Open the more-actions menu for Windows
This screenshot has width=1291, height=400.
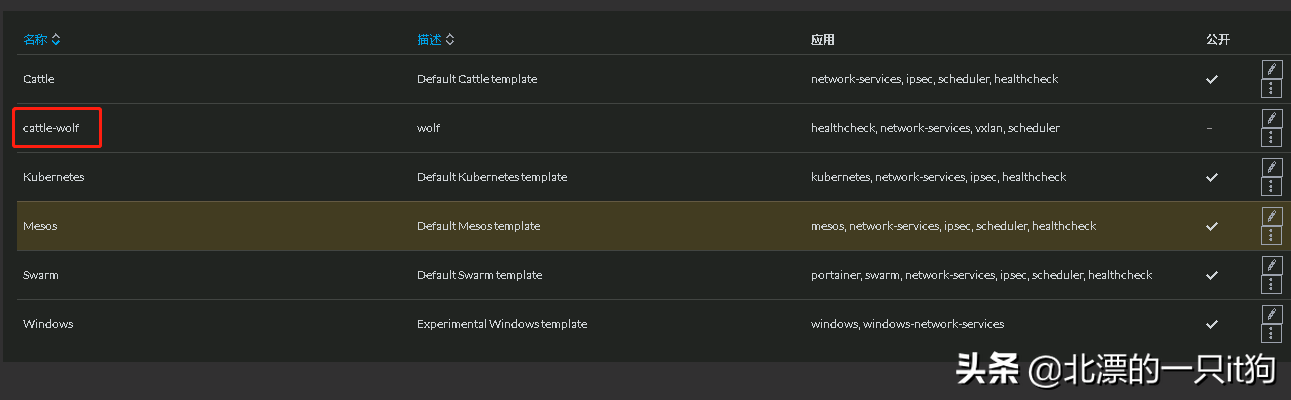(1271, 333)
